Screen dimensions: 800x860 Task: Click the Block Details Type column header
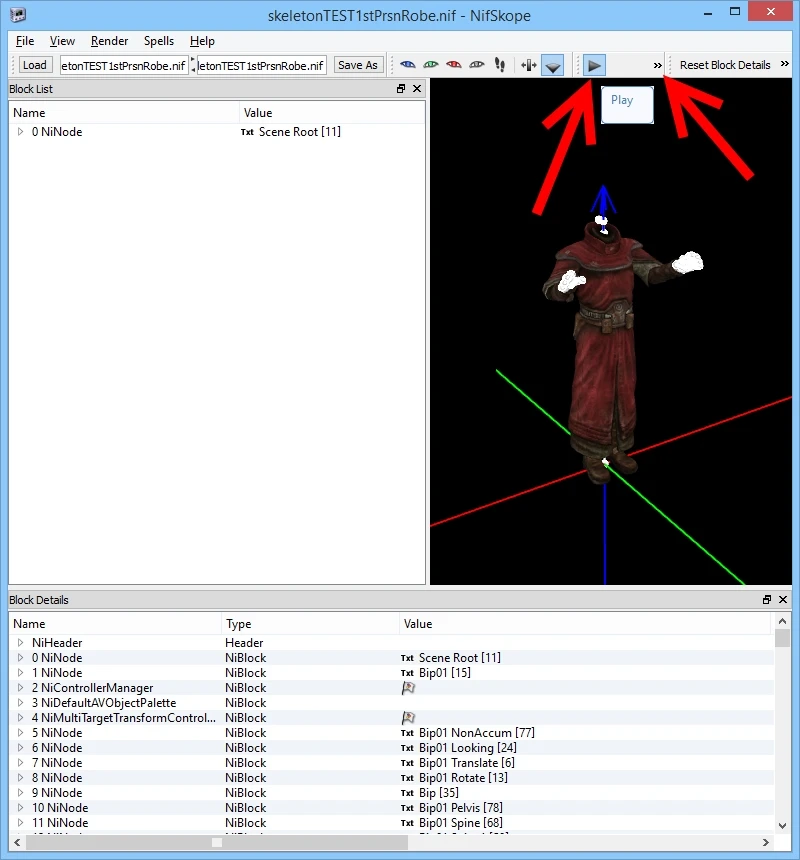pos(310,624)
